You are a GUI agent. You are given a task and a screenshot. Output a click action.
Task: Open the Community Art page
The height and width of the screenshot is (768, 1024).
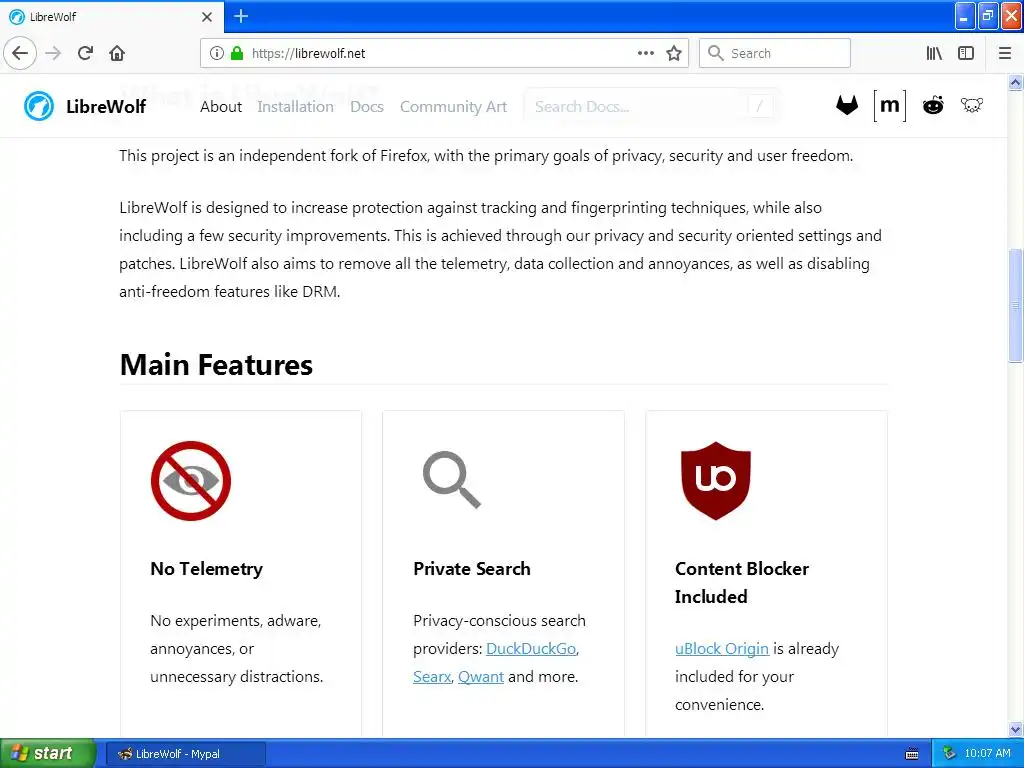coord(453,106)
